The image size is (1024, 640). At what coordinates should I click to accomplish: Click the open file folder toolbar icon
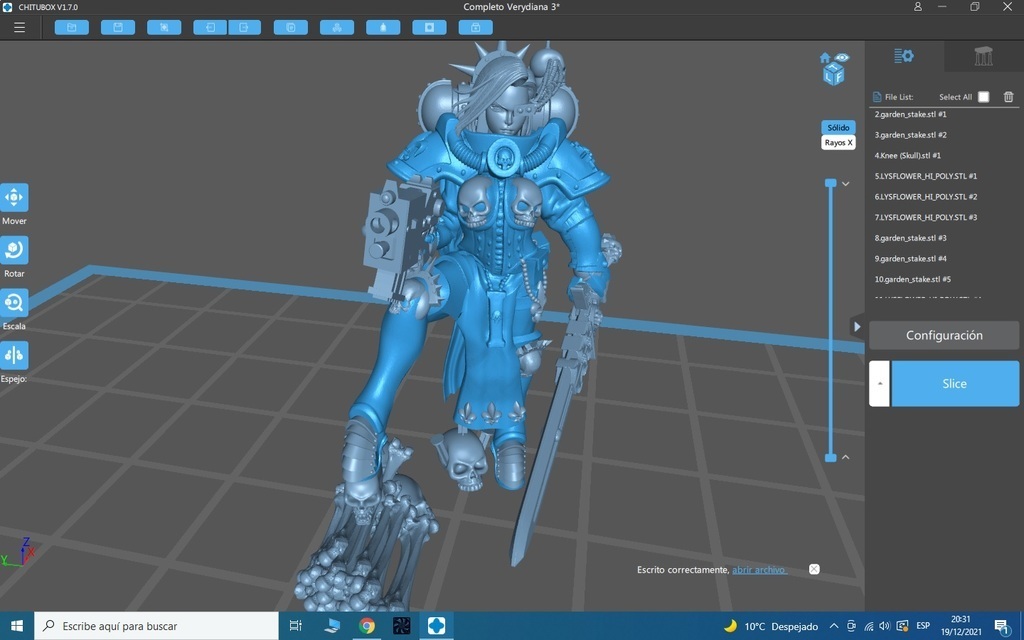[72, 27]
